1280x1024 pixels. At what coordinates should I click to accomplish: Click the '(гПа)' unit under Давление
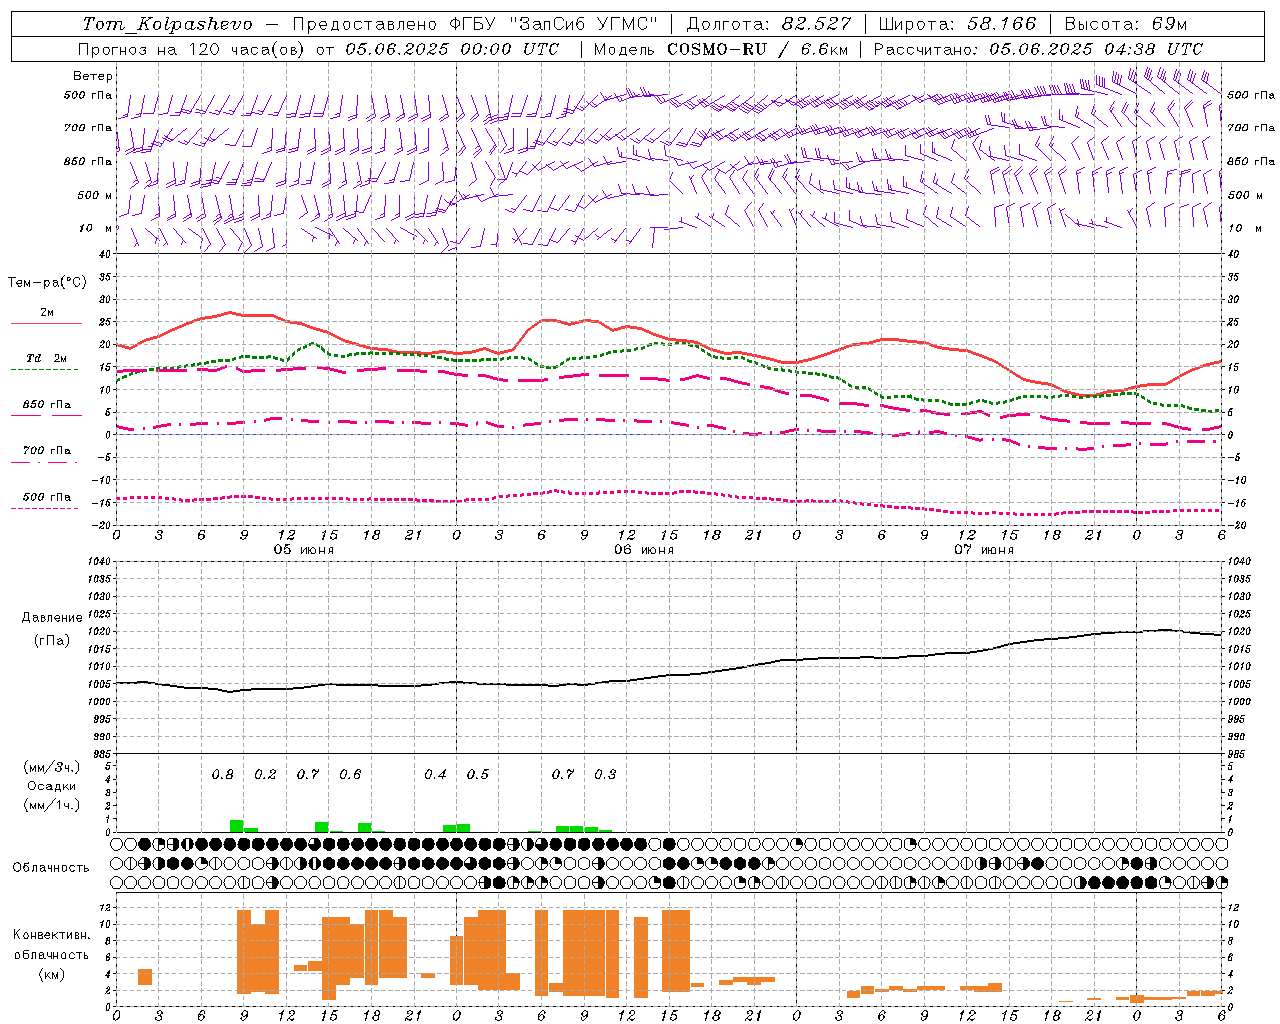click(51, 641)
